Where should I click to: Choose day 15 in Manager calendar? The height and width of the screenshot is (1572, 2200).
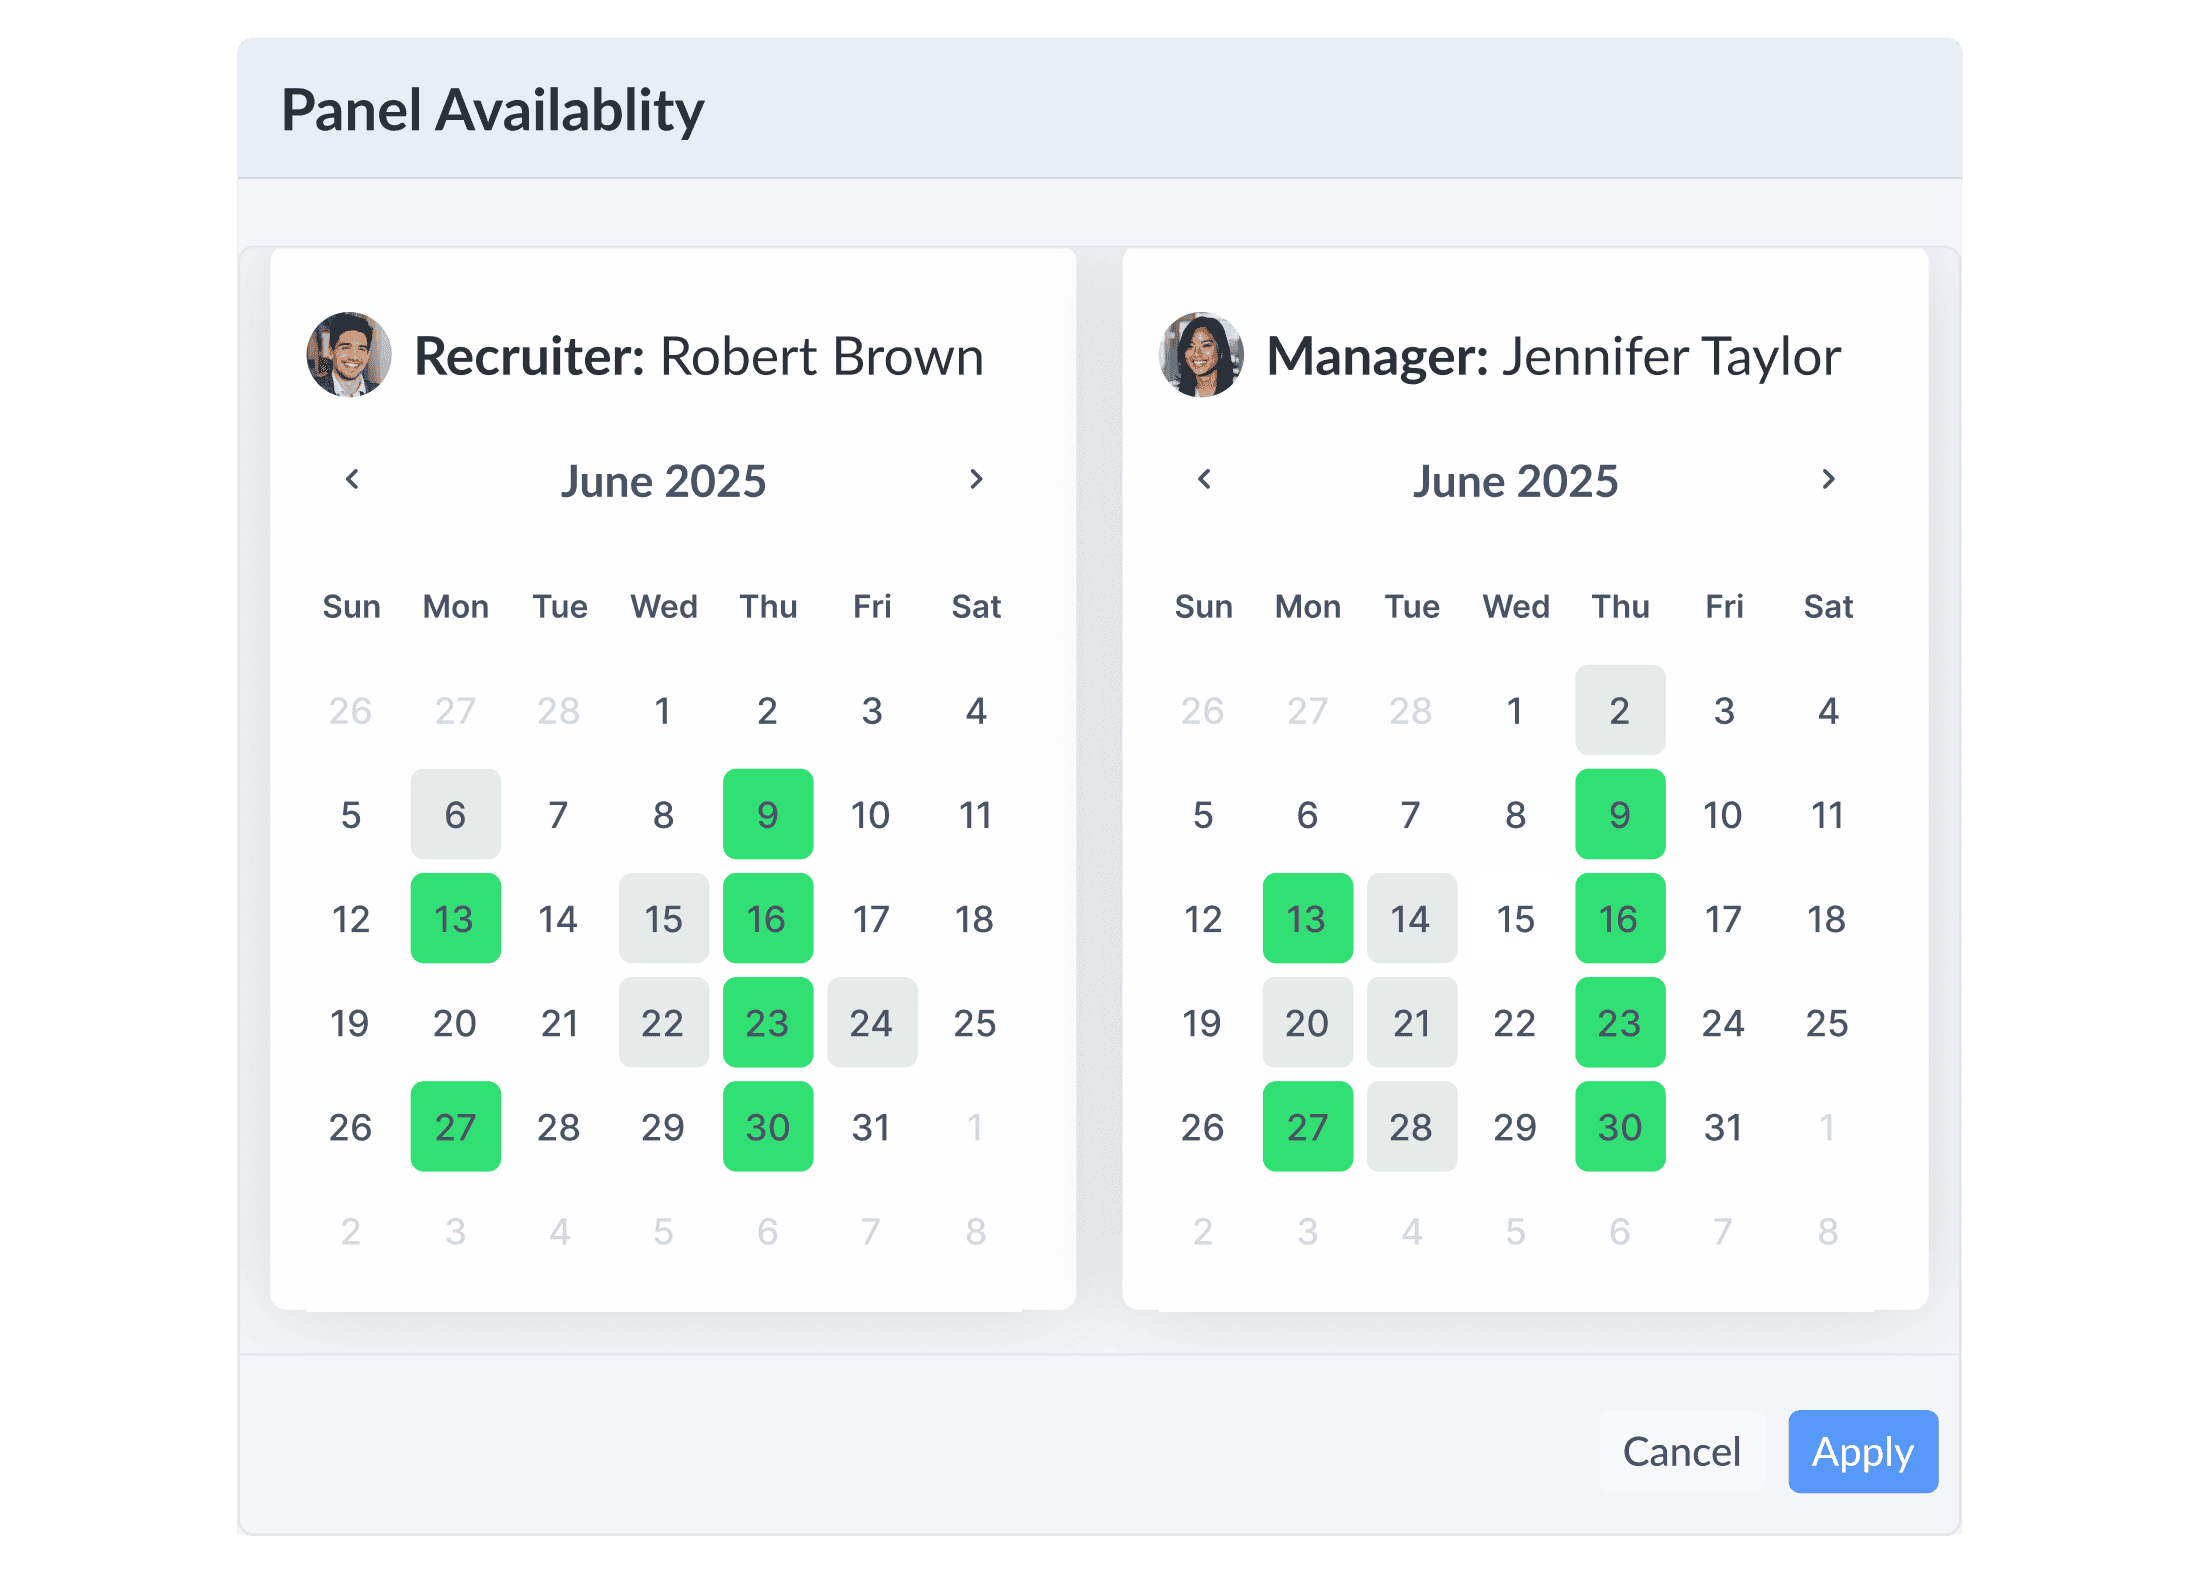[1516, 918]
